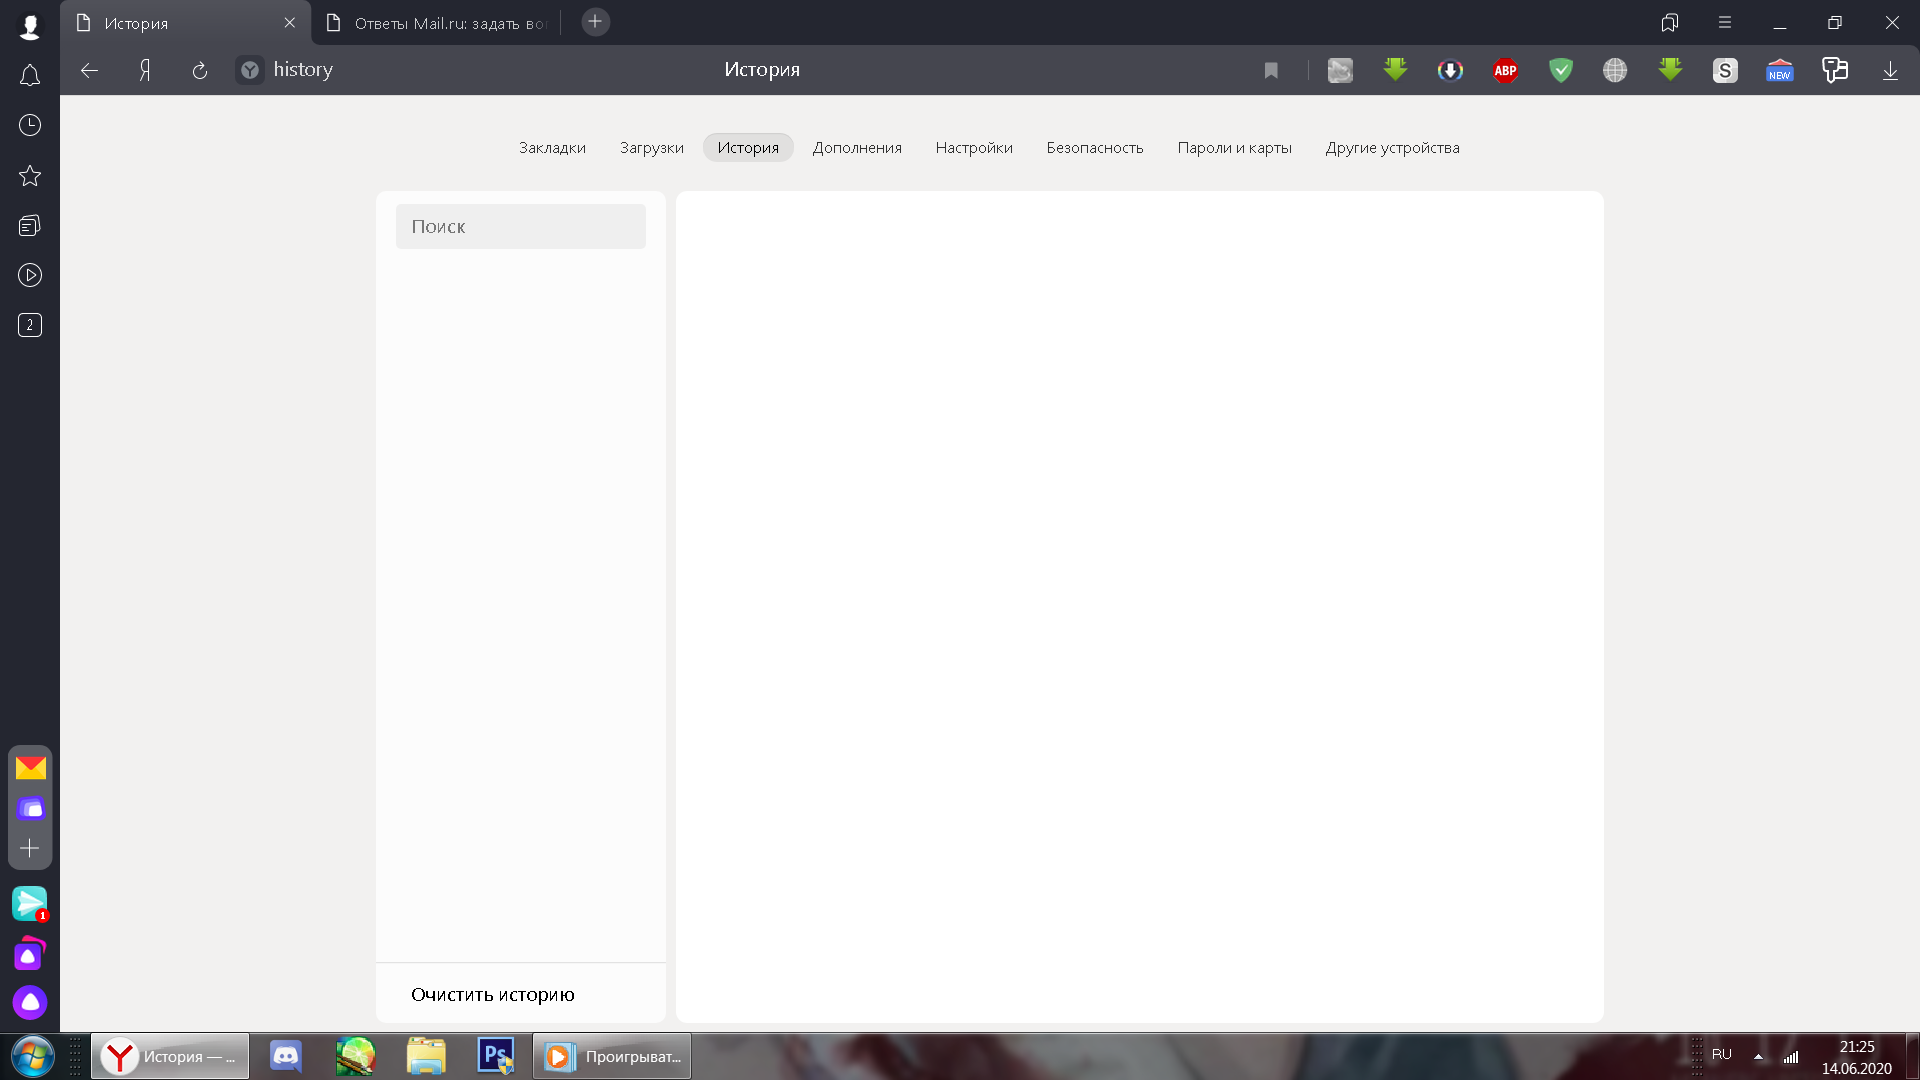Click the site info icon beside history
Screen dimensions: 1920x1080
point(250,70)
